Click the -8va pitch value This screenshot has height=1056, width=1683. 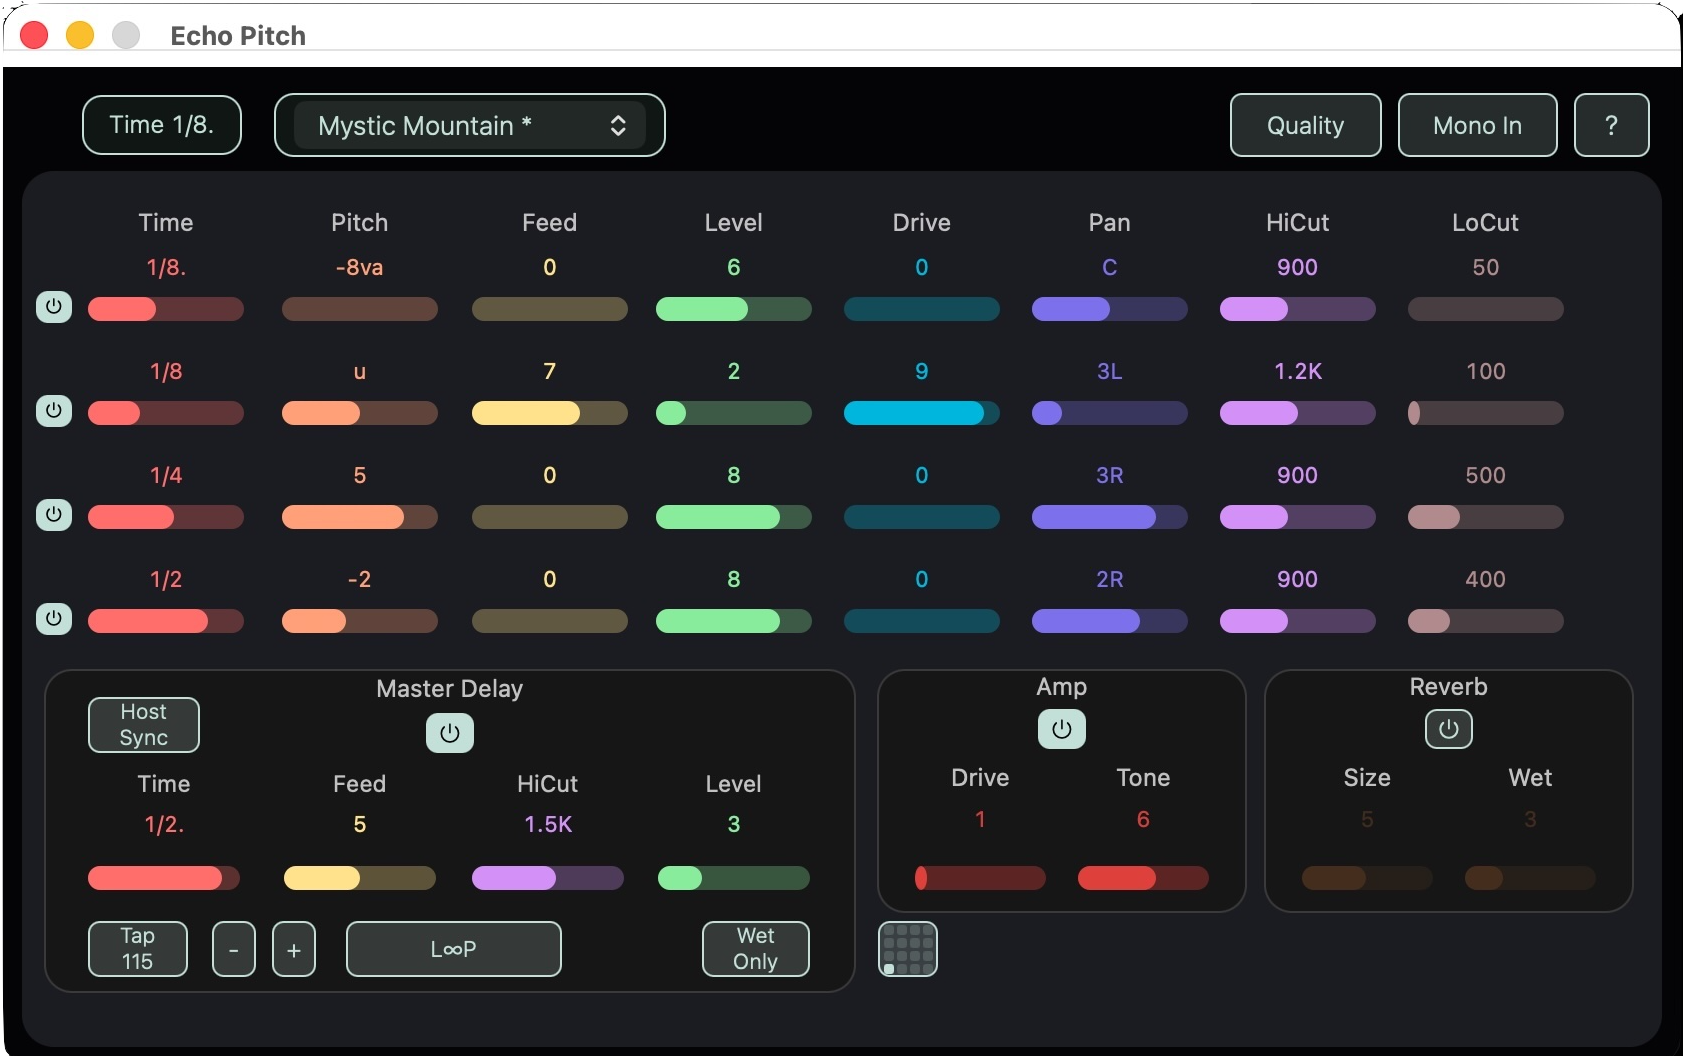[360, 268]
